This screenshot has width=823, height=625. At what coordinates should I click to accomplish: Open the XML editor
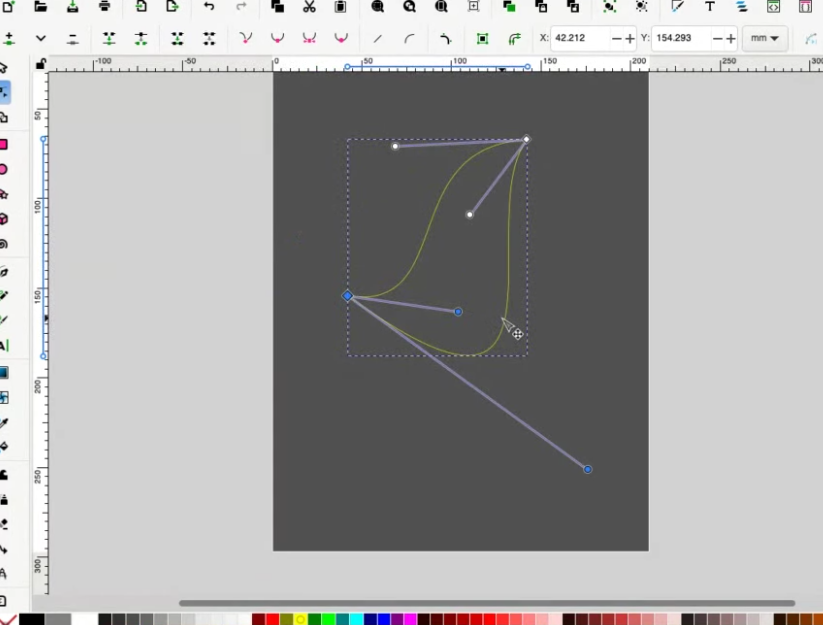click(773, 6)
